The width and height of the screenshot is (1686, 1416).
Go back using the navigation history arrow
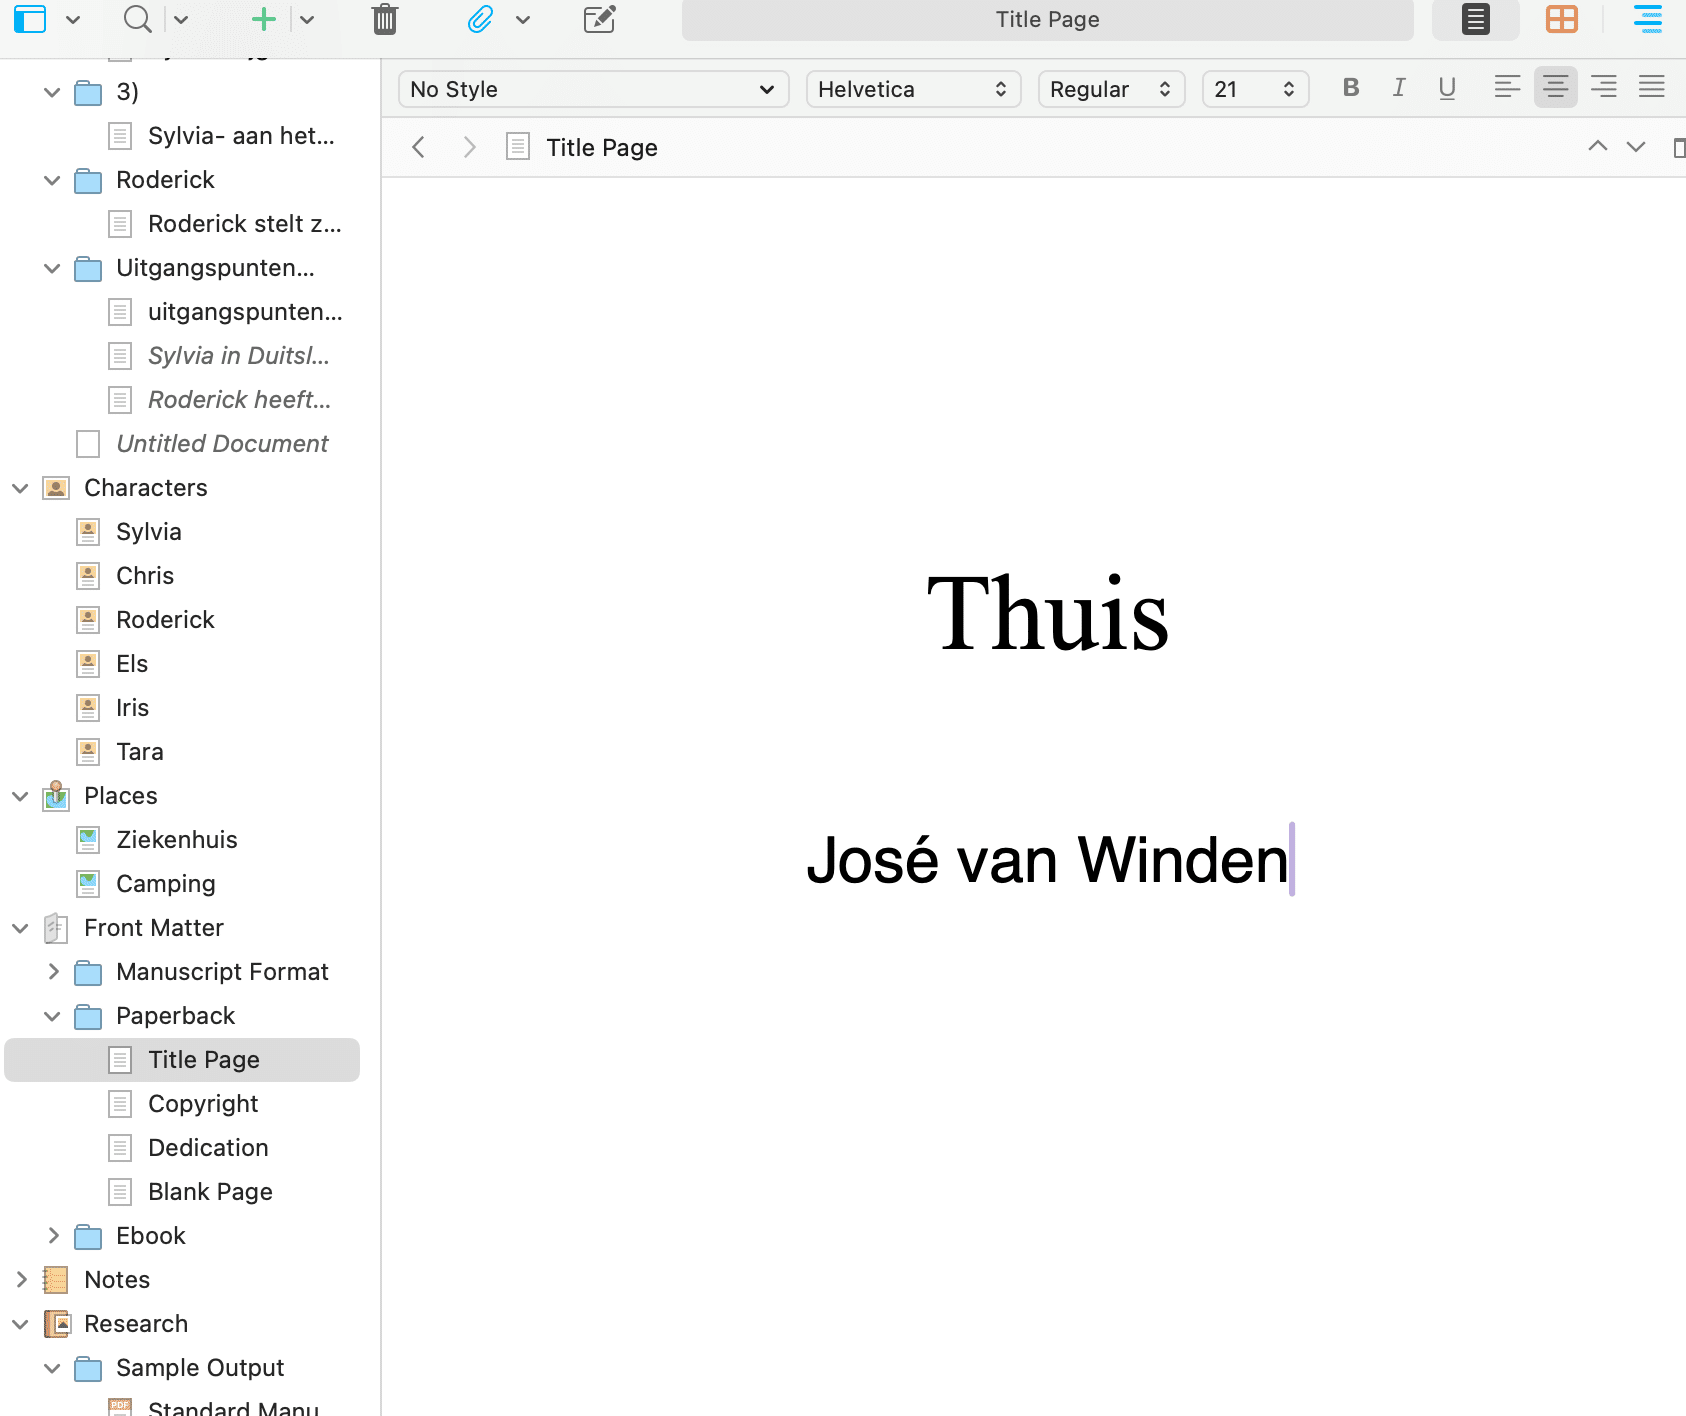419,148
